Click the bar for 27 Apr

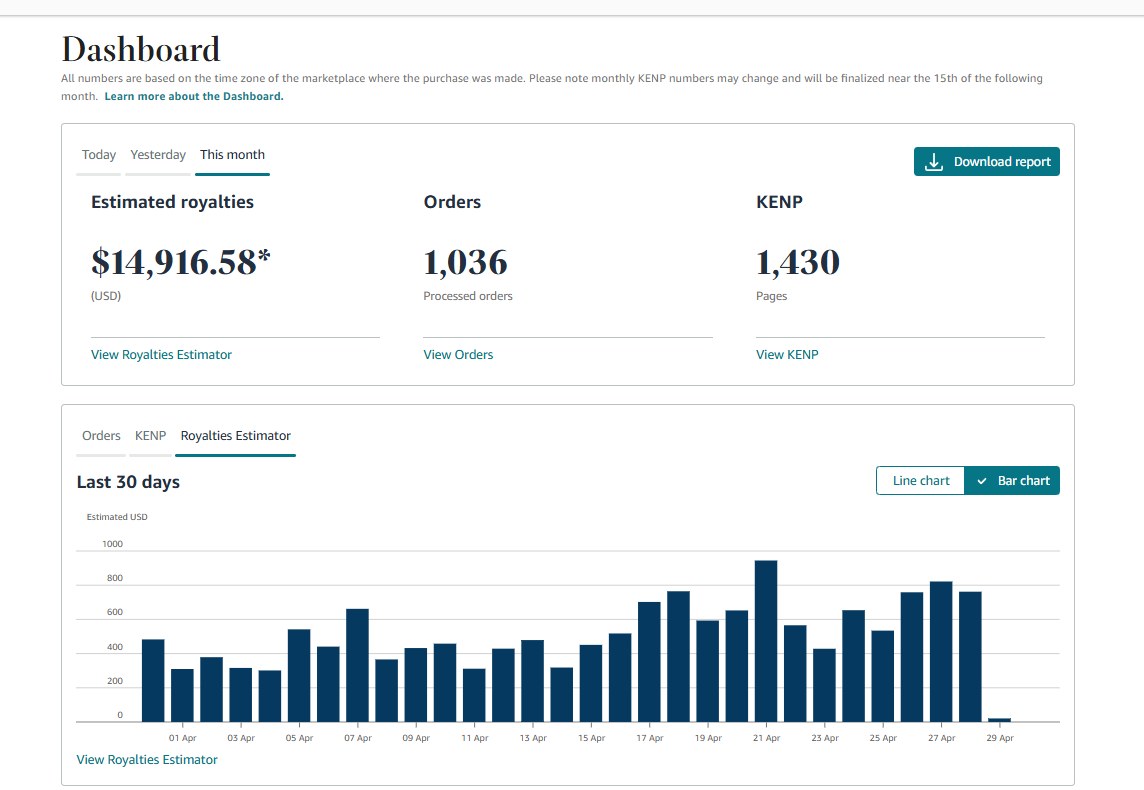(941, 651)
